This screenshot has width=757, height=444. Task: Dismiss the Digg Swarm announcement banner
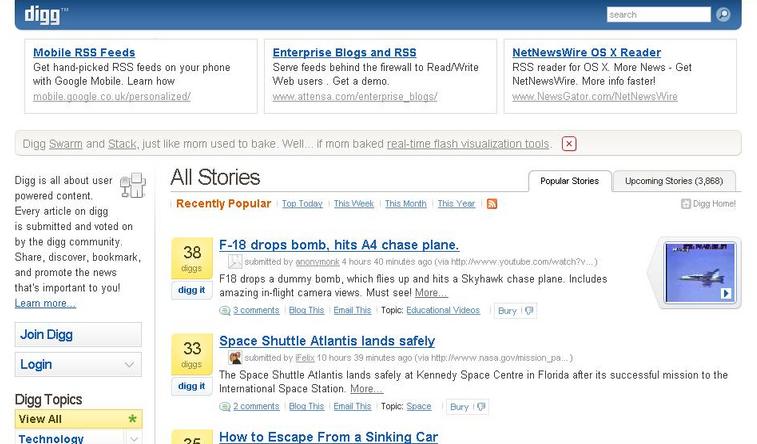click(569, 144)
